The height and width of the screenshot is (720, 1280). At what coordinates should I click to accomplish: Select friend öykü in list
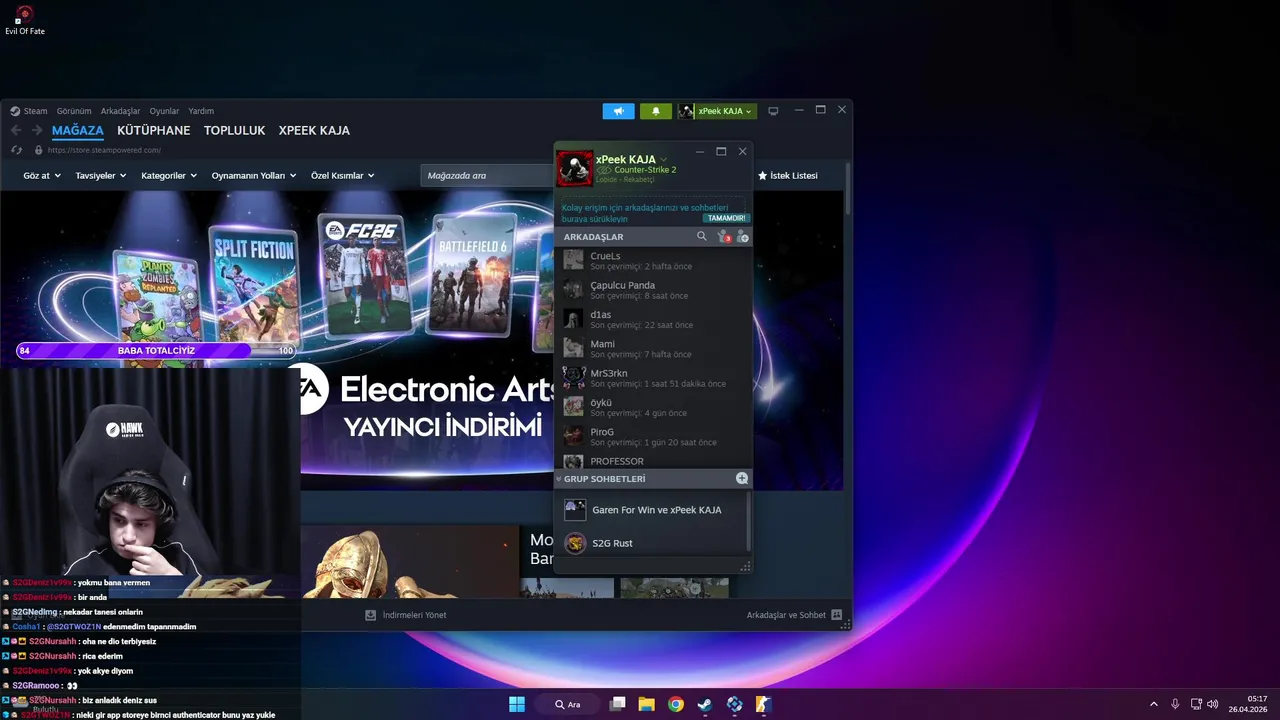pyautogui.click(x=653, y=407)
